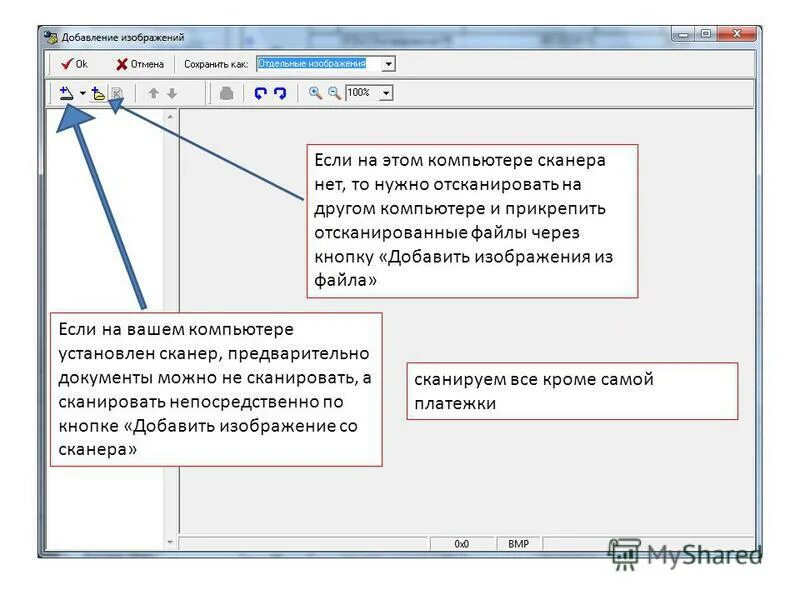The image size is (800, 600).
Task: Click the window title bar app icon
Action: click(50, 37)
